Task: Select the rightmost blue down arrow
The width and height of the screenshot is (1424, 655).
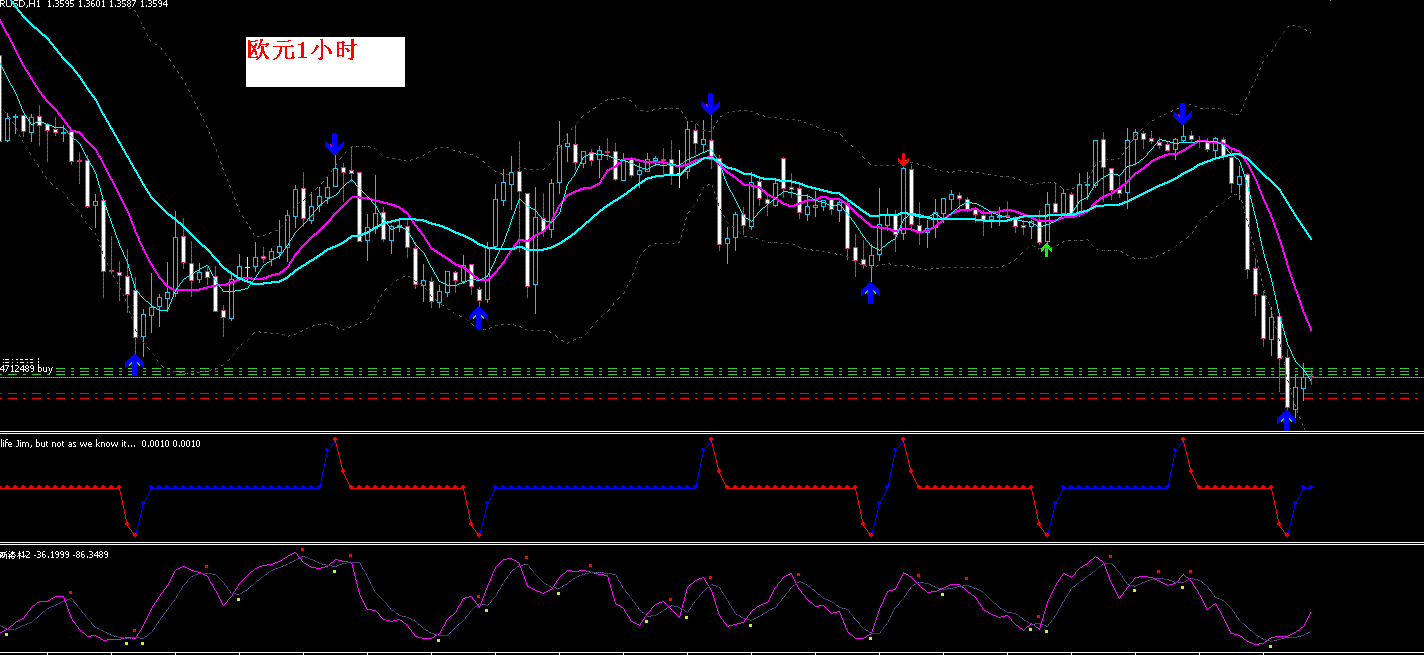Action: pyautogui.click(x=1183, y=114)
